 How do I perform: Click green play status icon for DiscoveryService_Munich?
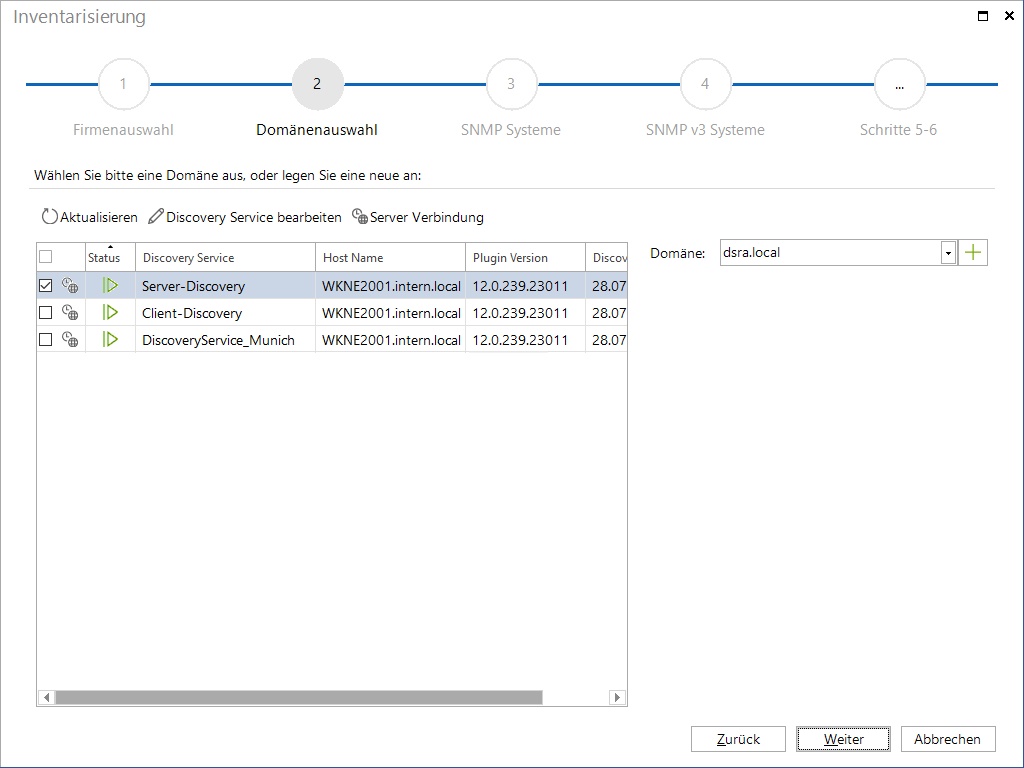110,340
